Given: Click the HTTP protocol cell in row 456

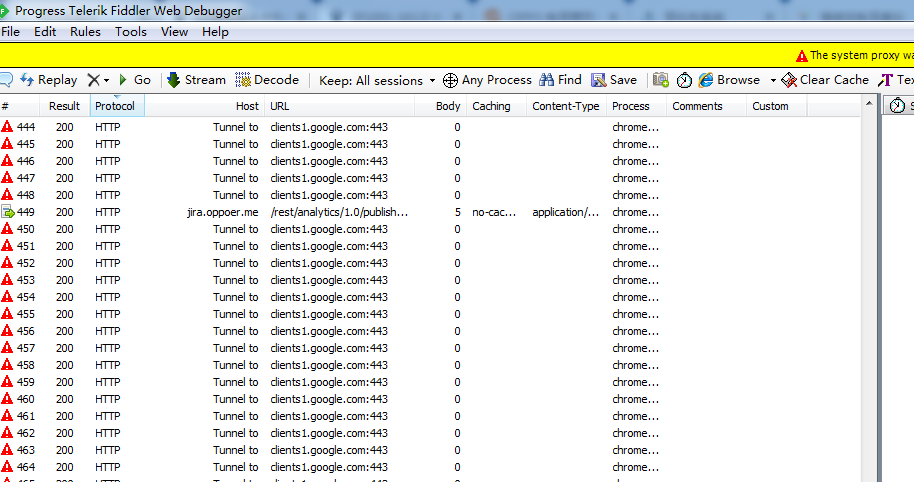Looking at the screenshot, I should [x=108, y=331].
